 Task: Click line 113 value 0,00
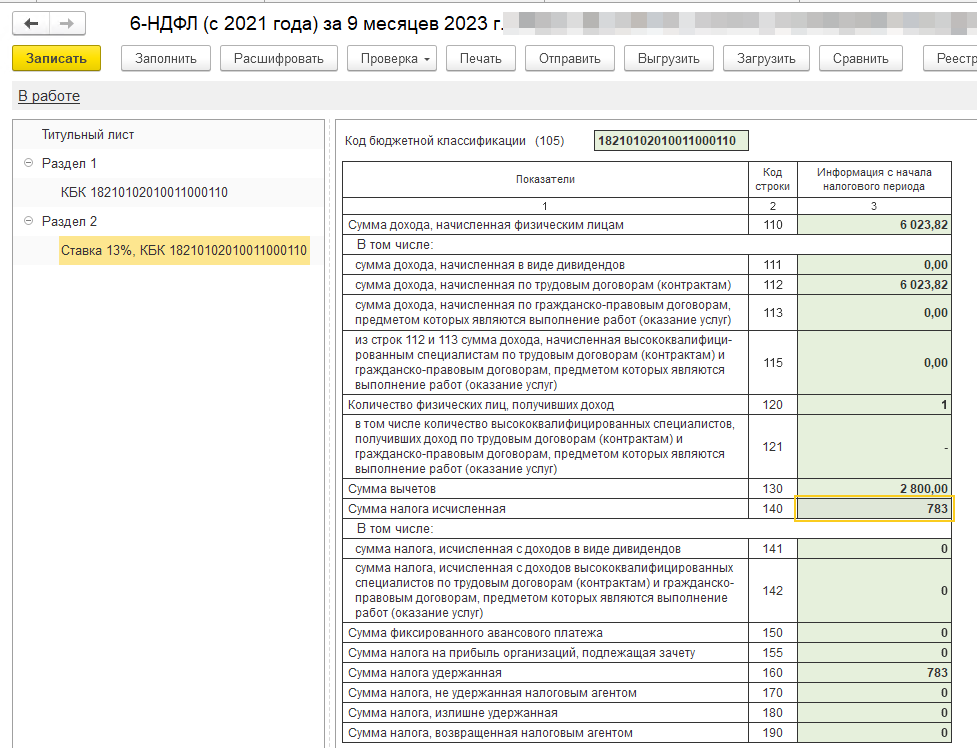(874, 313)
